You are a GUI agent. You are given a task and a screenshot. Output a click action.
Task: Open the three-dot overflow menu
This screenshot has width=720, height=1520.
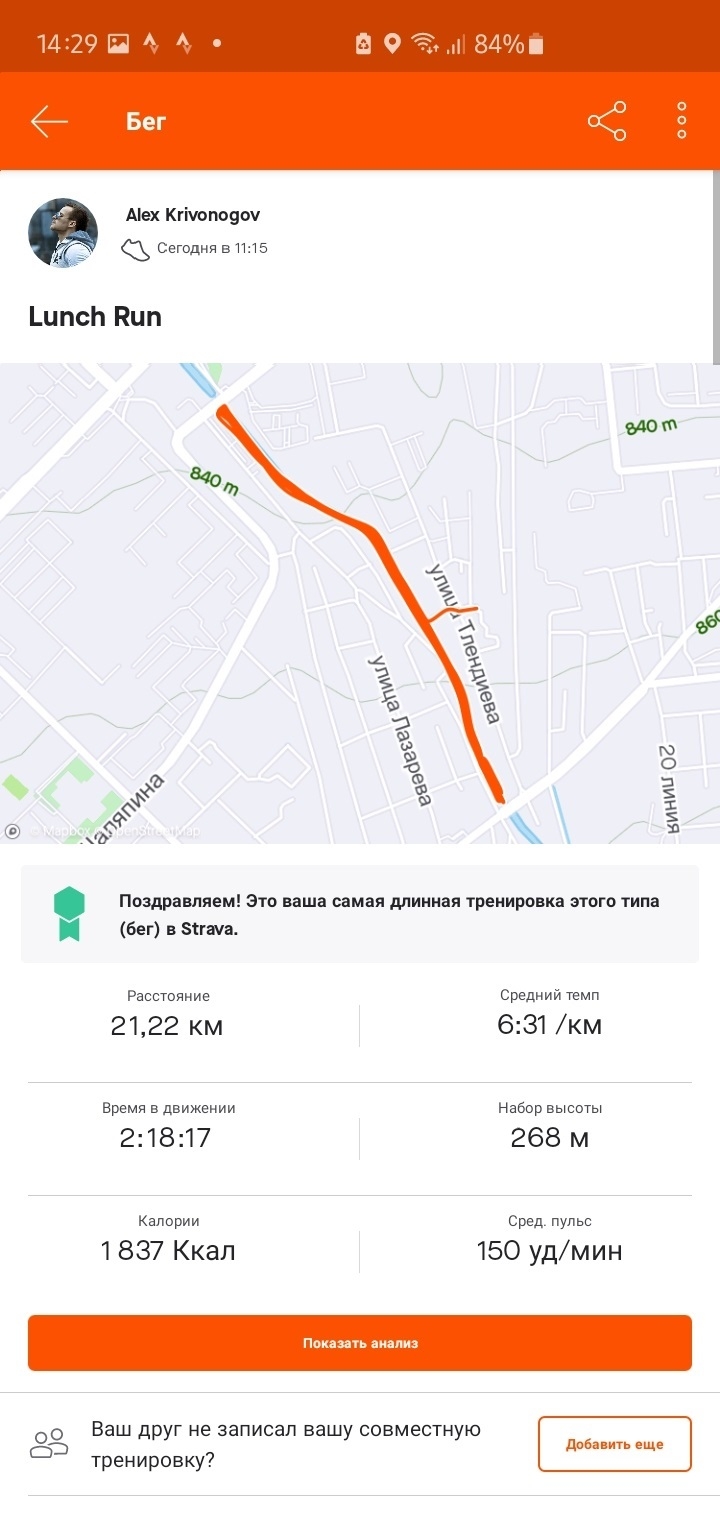682,122
